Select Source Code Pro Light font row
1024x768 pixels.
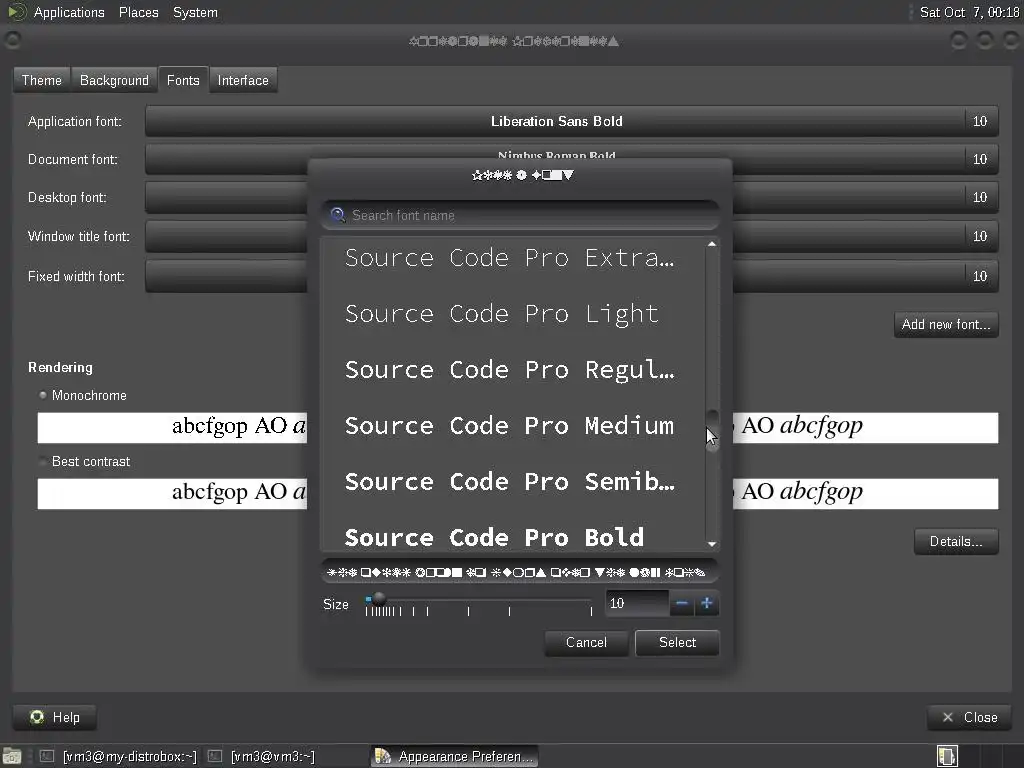513,314
